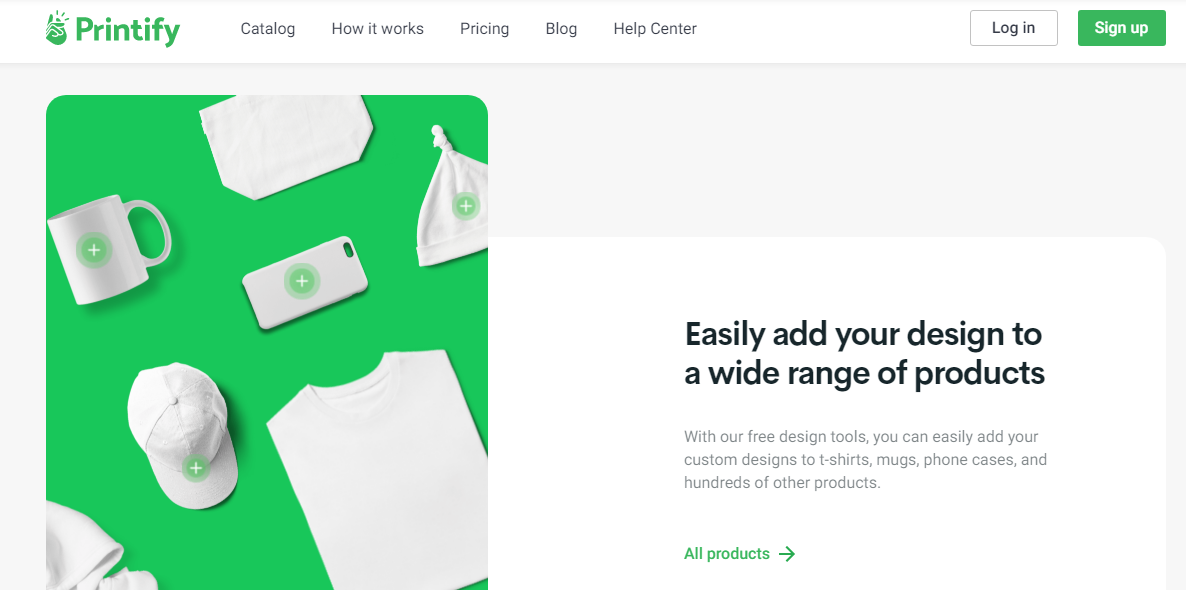Click the plus hotspot on the phone case

(x=302, y=281)
